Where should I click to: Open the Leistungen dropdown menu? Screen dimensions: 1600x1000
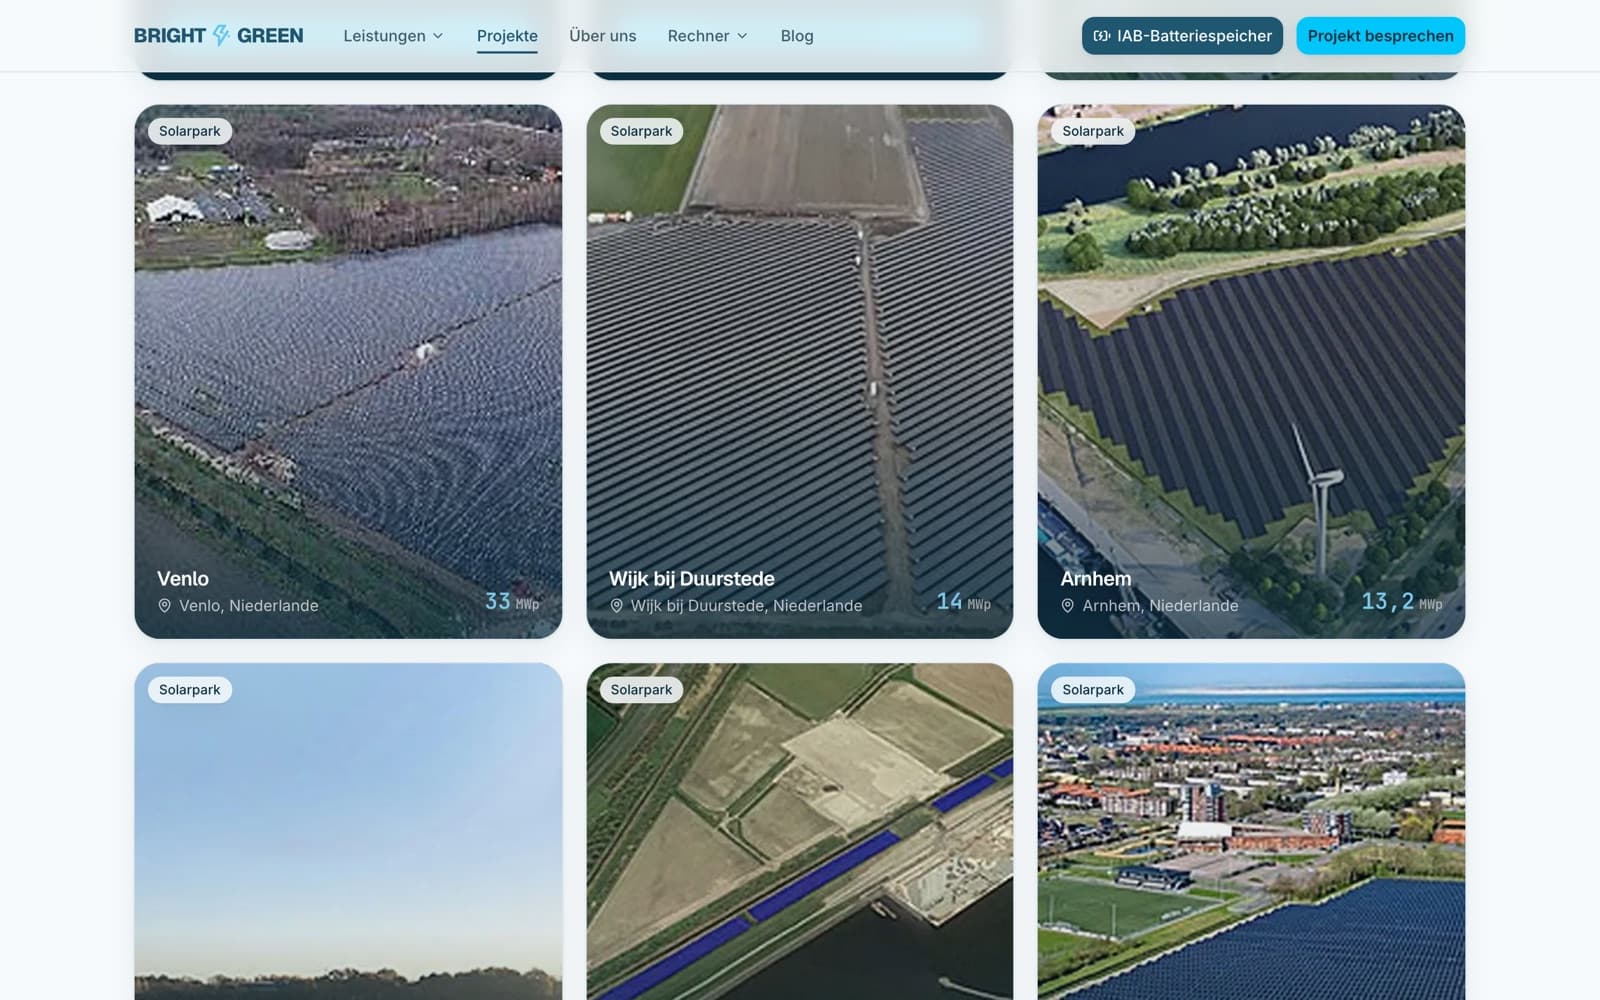393,36
